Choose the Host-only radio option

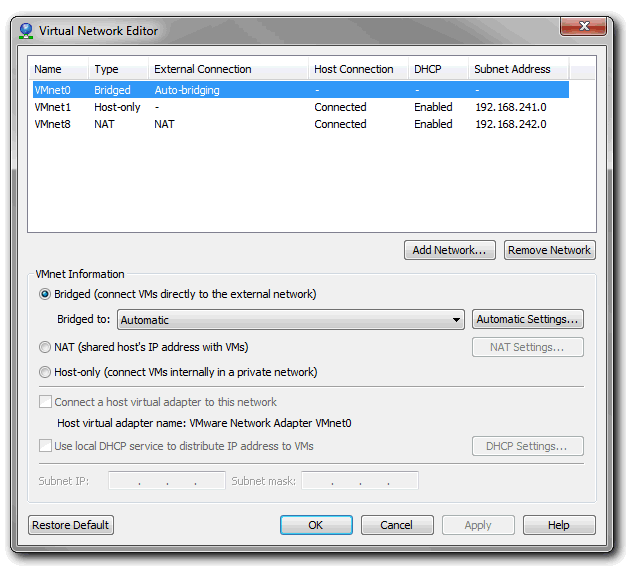(45, 372)
